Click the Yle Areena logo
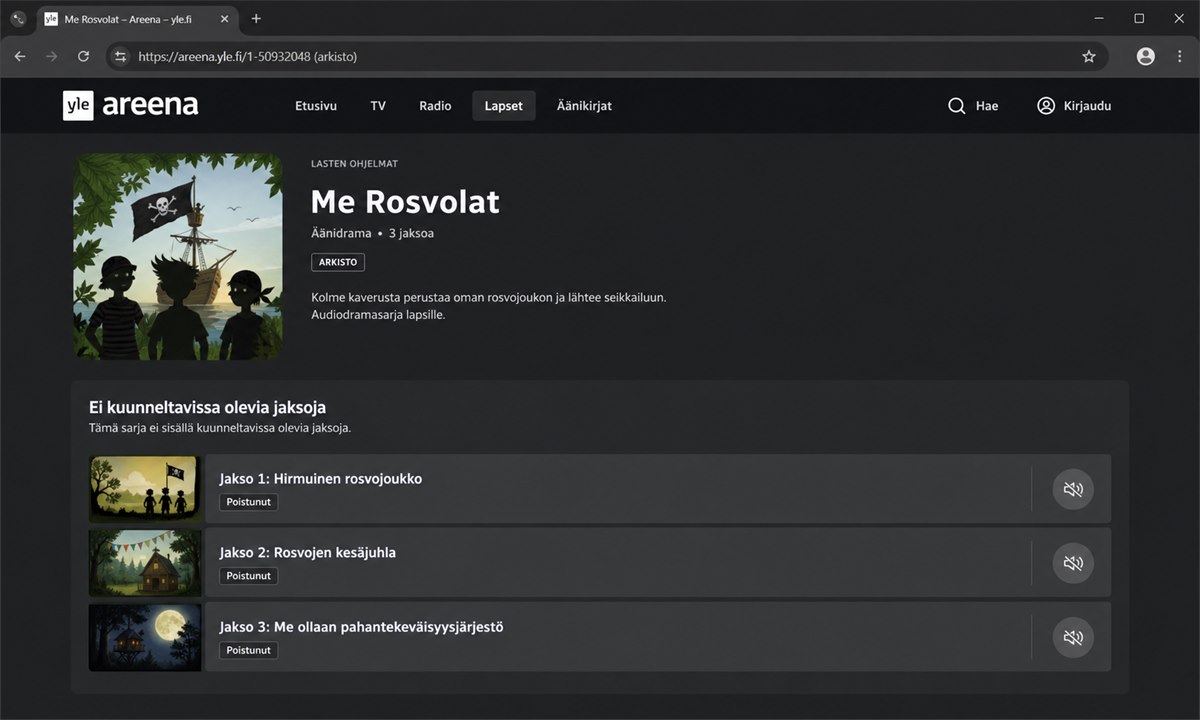 pos(131,105)
